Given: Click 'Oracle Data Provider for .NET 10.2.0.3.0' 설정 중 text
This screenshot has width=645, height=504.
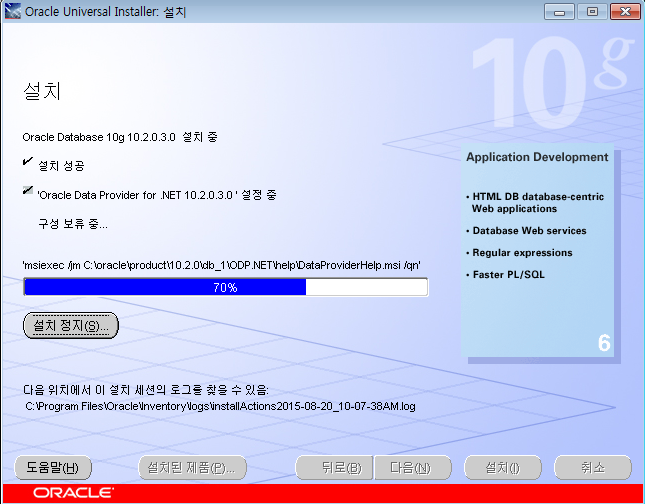Looking at the screenshot, I should coord(157,195).
